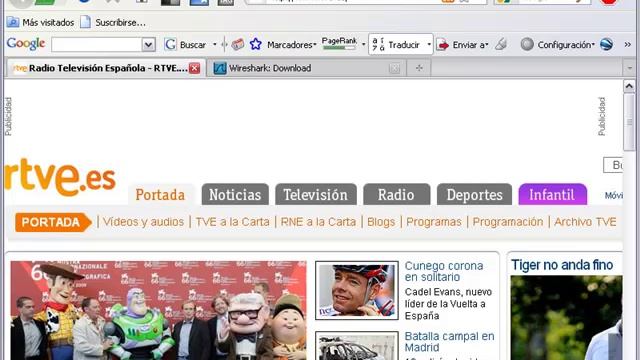The height and width of the screenshot is (360, 640).
Task: Open the Cunego corona en solitario headline
Action: click(x=444, y=271)
